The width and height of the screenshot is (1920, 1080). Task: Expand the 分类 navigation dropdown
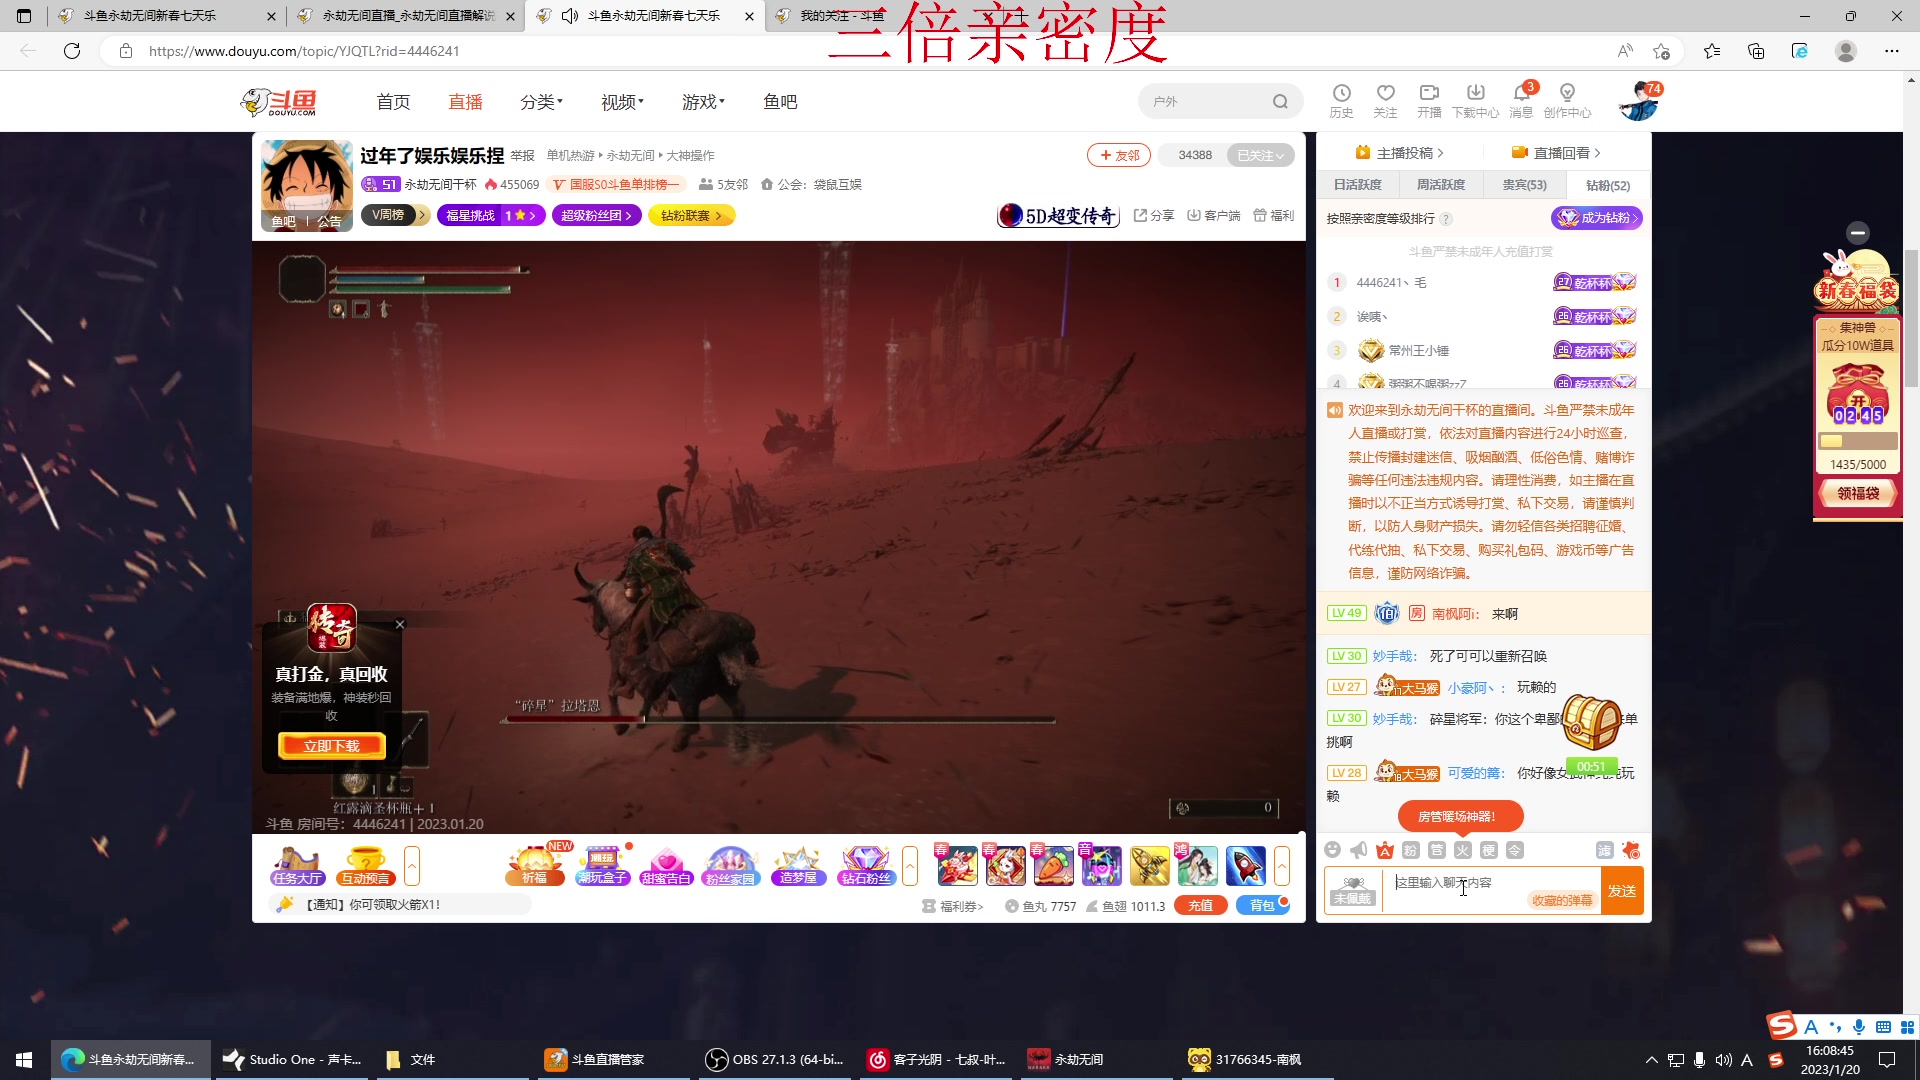tap(541, 102)
